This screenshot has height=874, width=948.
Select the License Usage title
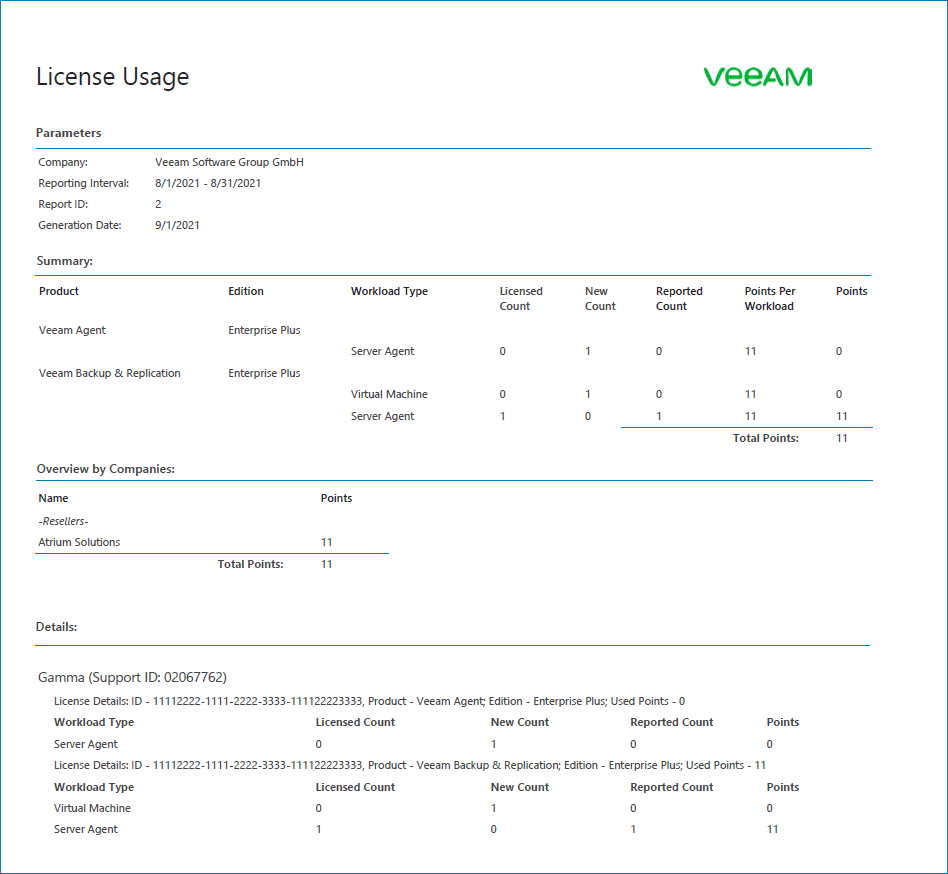pyautogui.click(x=112, y=77)
